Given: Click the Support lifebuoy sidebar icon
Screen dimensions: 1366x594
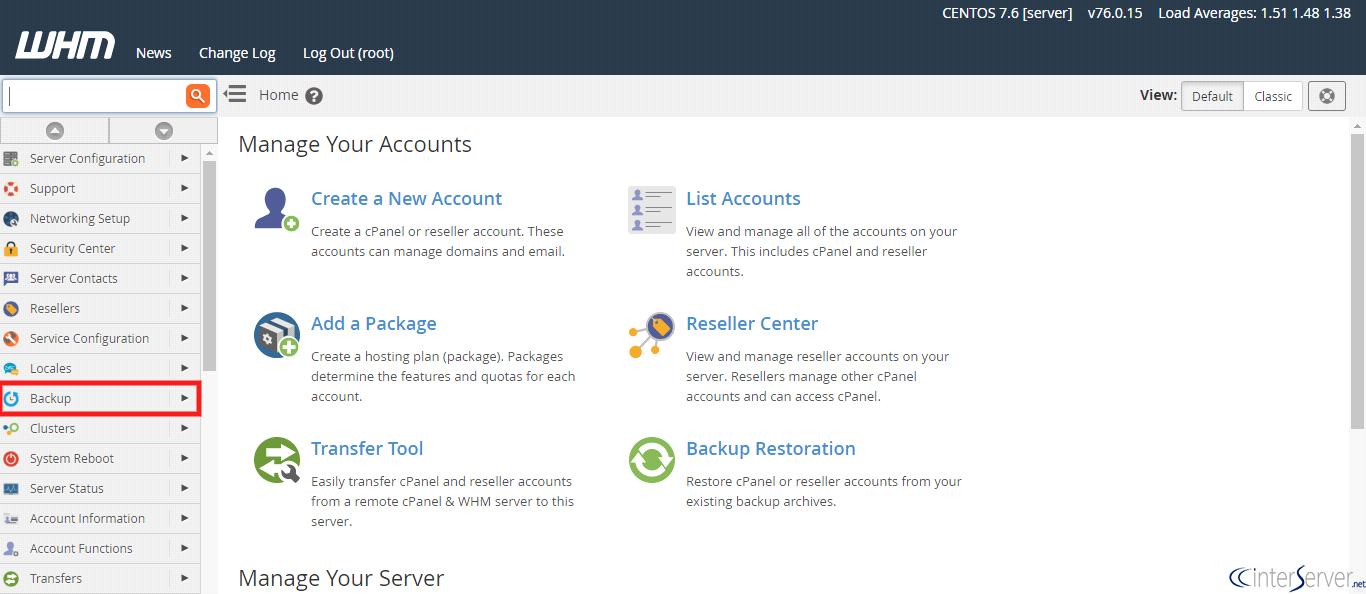Looking at the screenshot, I should [11, 188].
